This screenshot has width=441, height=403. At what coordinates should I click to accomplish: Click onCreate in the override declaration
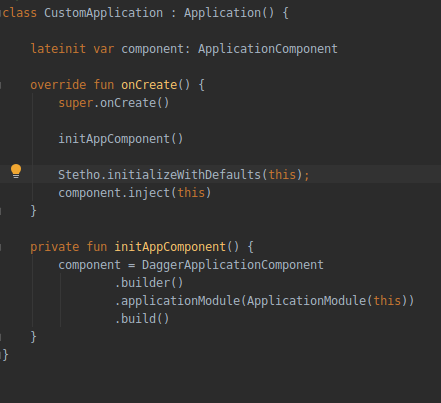[149, 85]
